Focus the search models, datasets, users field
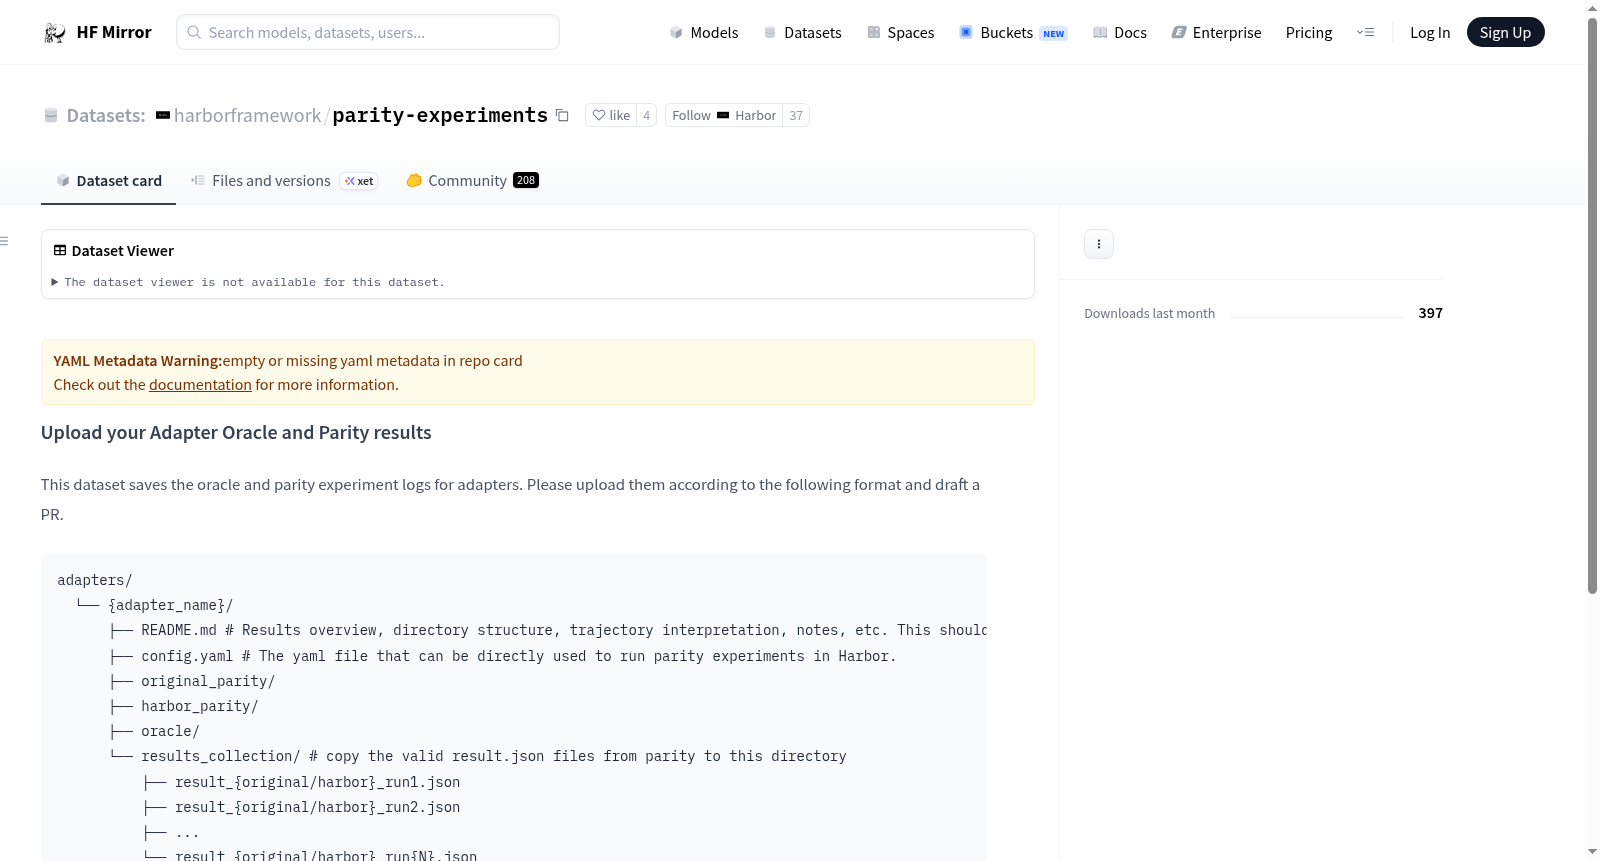The width and height of the screenshot is (1600, 861). pyautogui.click(x=368, y=32)
